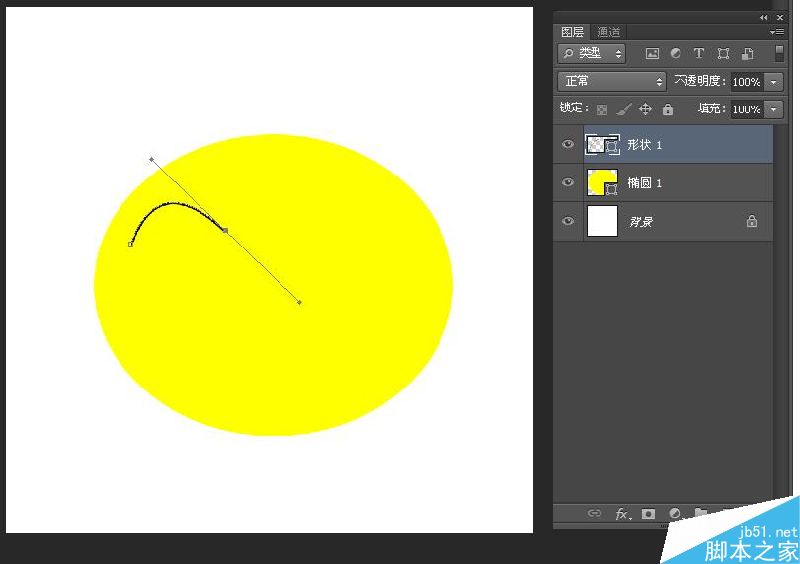This screenshot has width=800, height=564.
Task: Filter layers by pixel image icon
Action: [x=652, y=54]
